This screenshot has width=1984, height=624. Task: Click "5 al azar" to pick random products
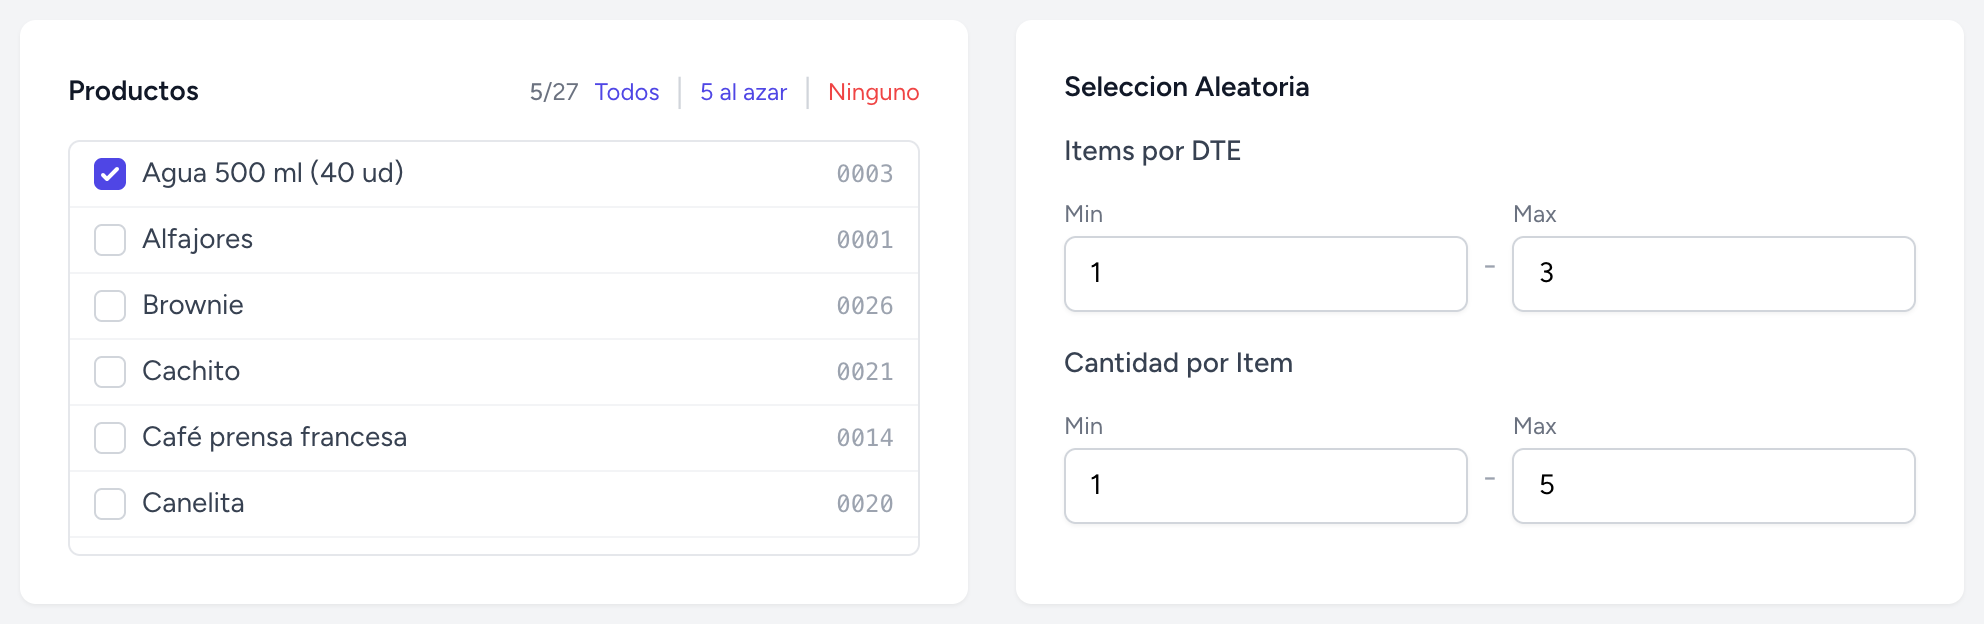(x=743, y=92)
